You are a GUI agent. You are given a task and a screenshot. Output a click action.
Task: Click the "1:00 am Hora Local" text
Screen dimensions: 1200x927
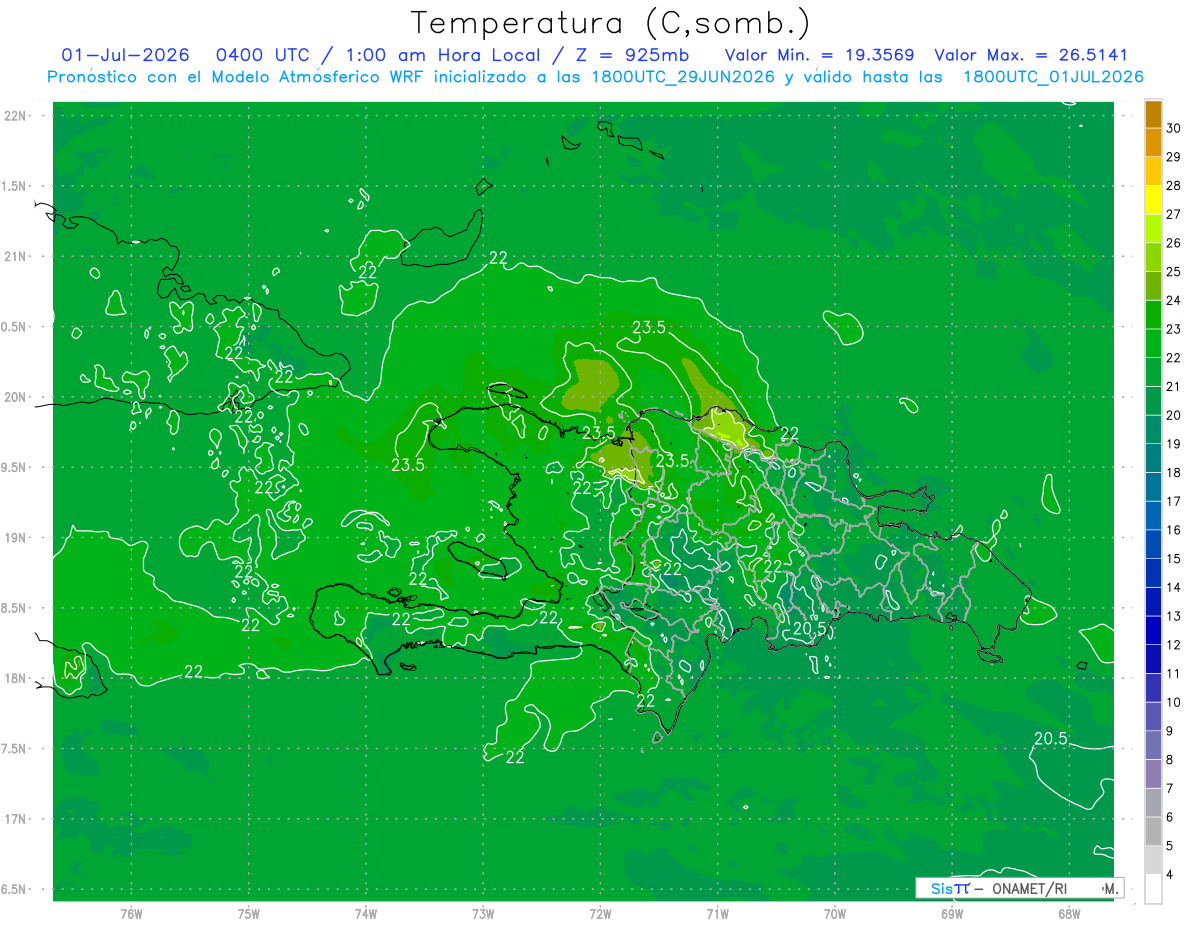[x=442, y=55]
